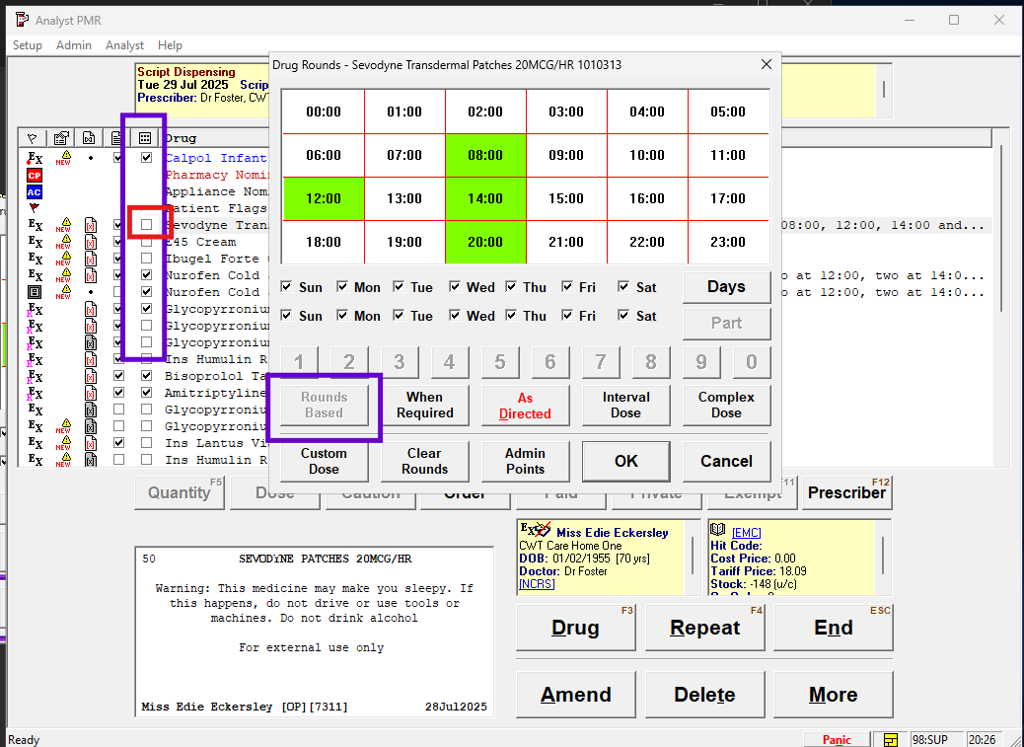Click the filter funnel column header icon
Viewport: 1024px width, 747px height.
(33, 138)
